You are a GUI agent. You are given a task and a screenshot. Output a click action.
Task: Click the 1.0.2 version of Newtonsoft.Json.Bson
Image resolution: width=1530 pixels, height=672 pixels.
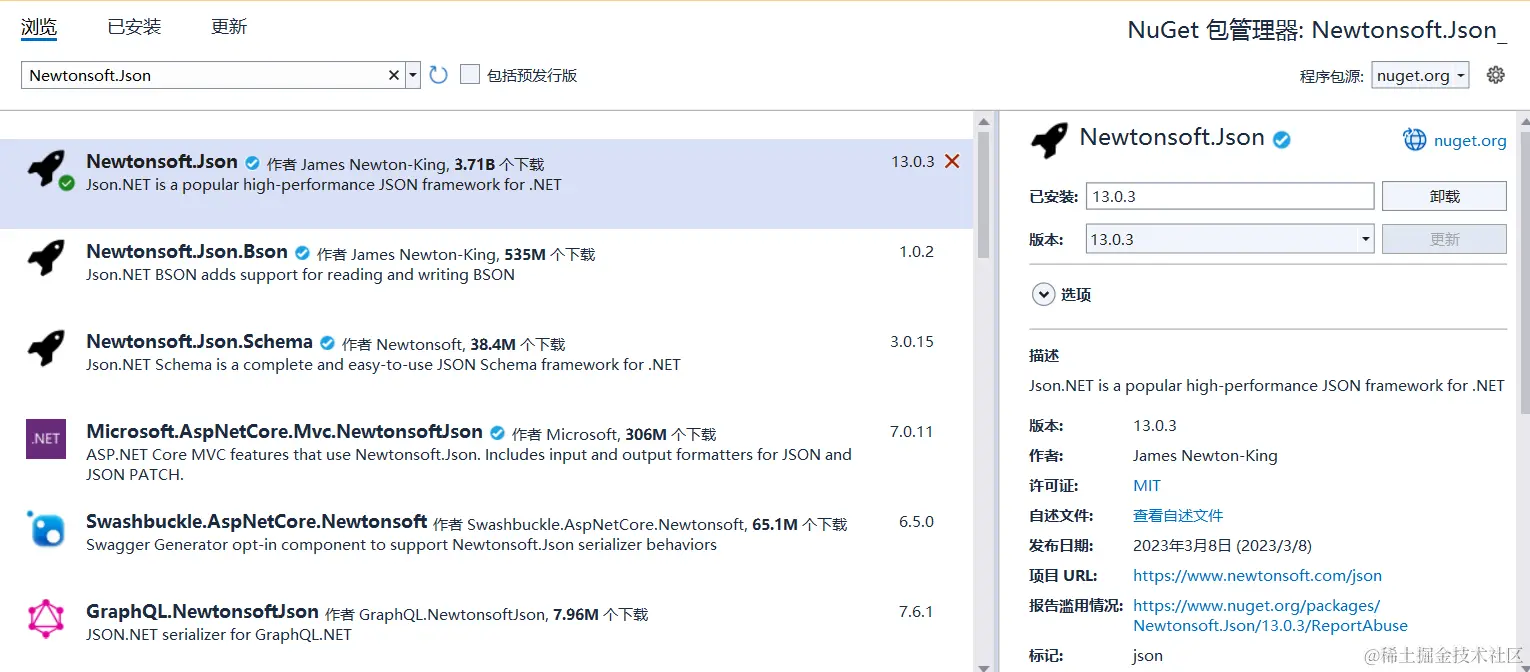[916, 251]
